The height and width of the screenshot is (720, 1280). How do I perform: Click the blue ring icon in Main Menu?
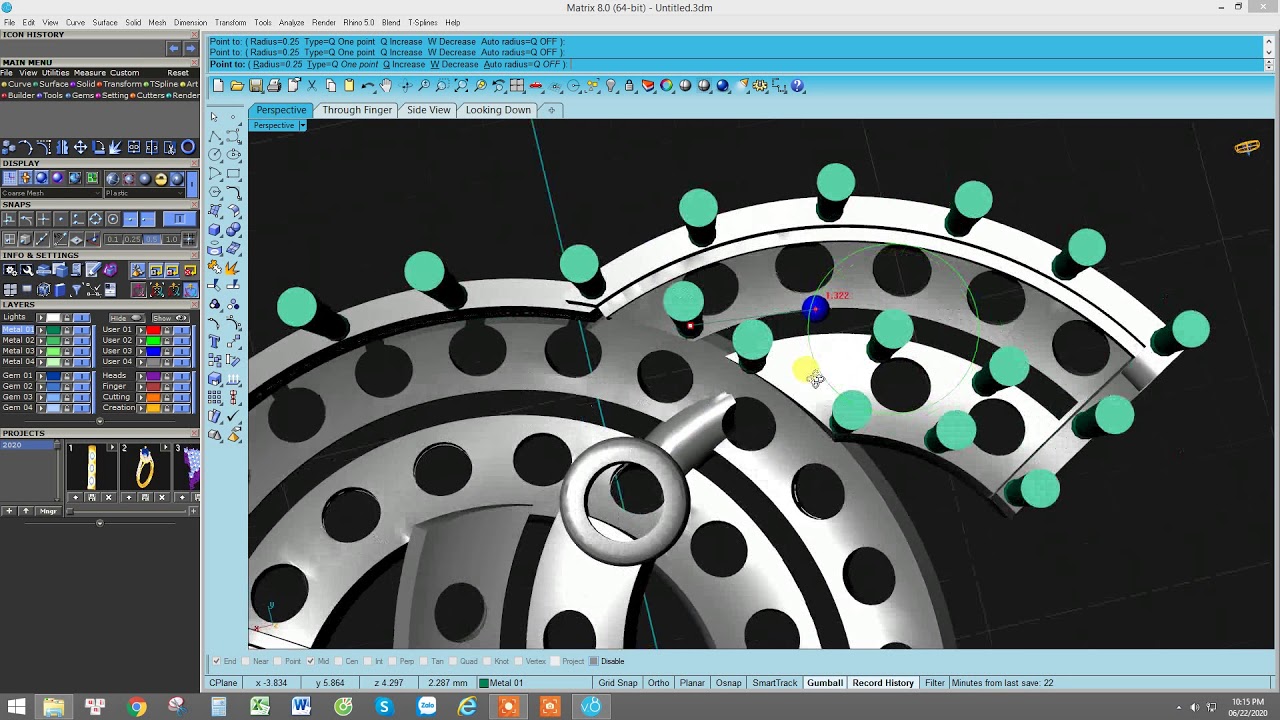tap(188, 147)
